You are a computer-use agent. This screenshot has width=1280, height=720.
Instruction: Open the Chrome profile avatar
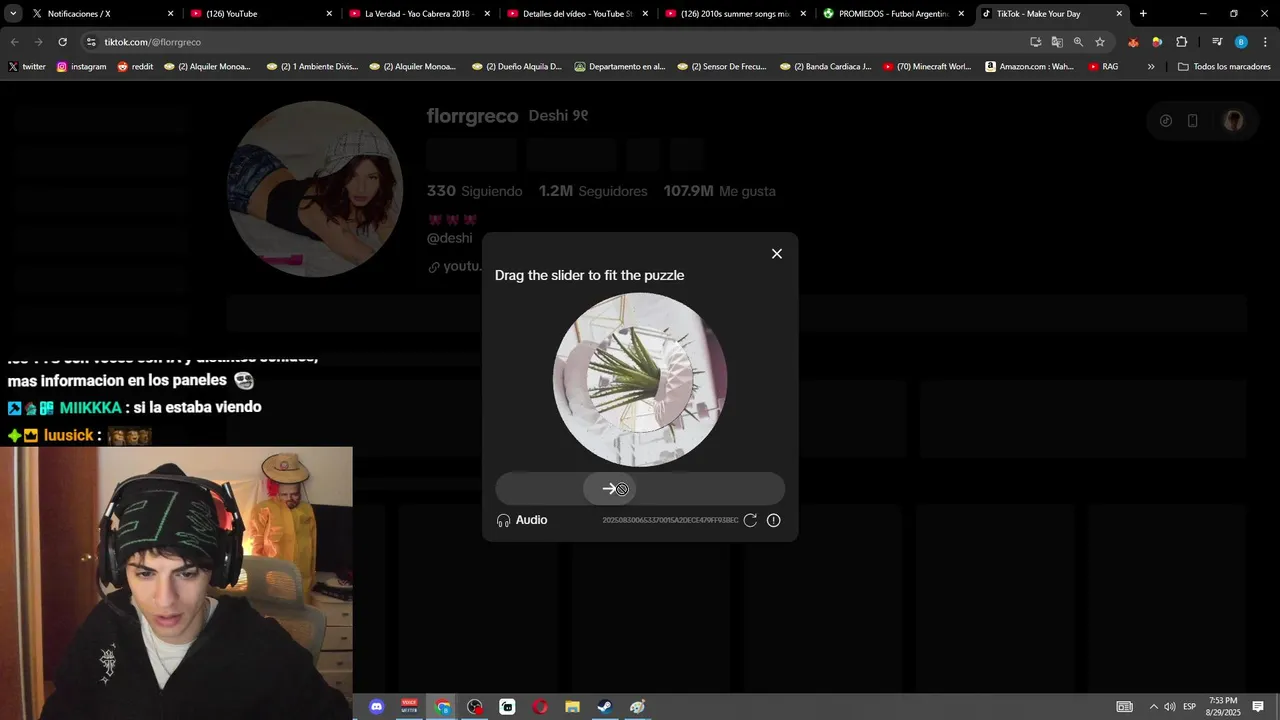pos(1241,42)
